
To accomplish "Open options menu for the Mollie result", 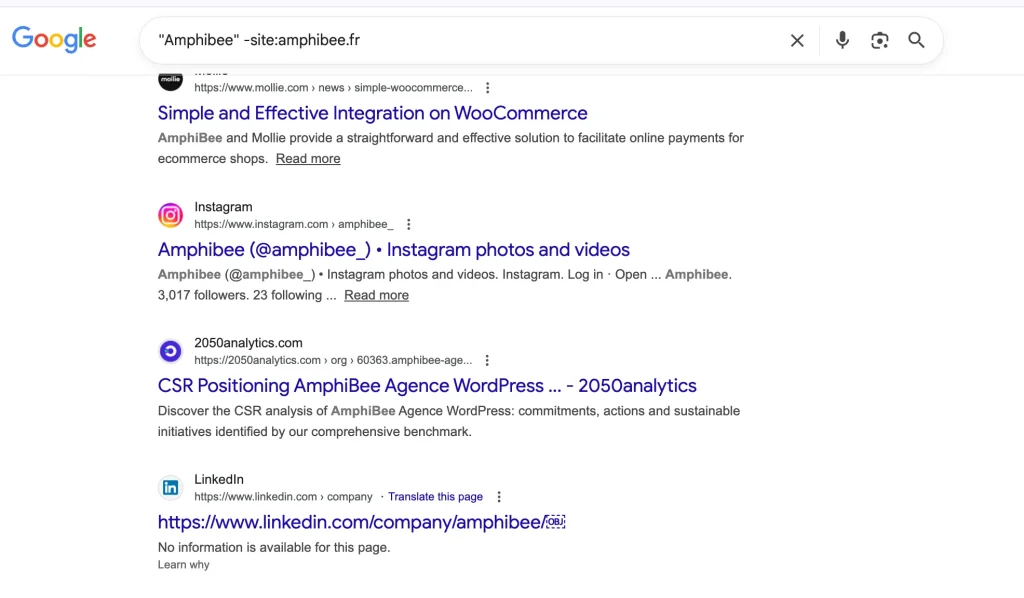I will pyautogui.click(x=487, y=87).
